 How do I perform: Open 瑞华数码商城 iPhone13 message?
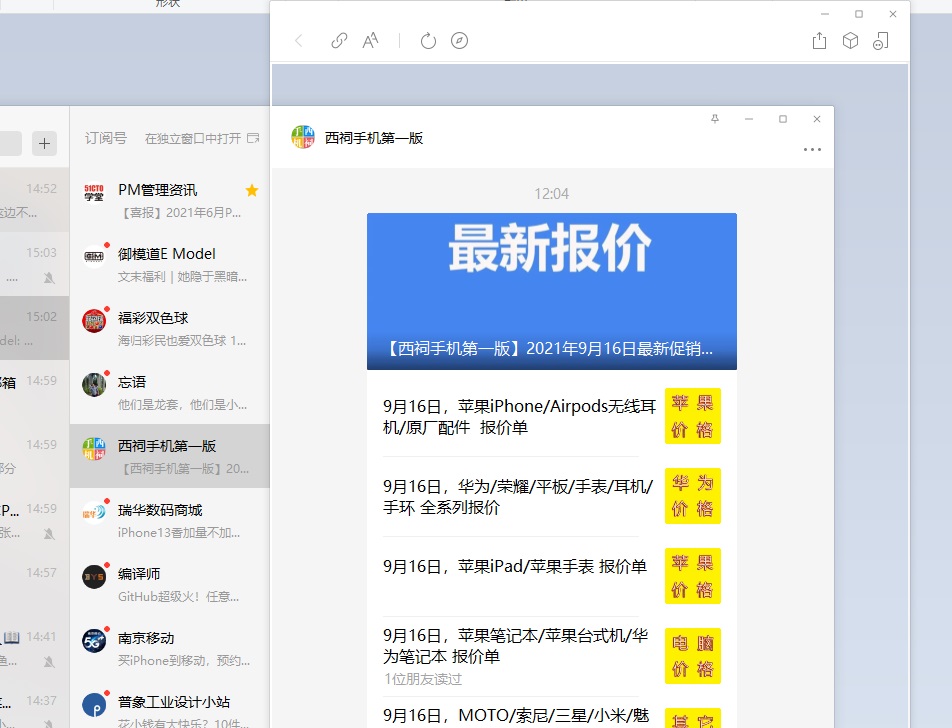(x=170, y=520)
